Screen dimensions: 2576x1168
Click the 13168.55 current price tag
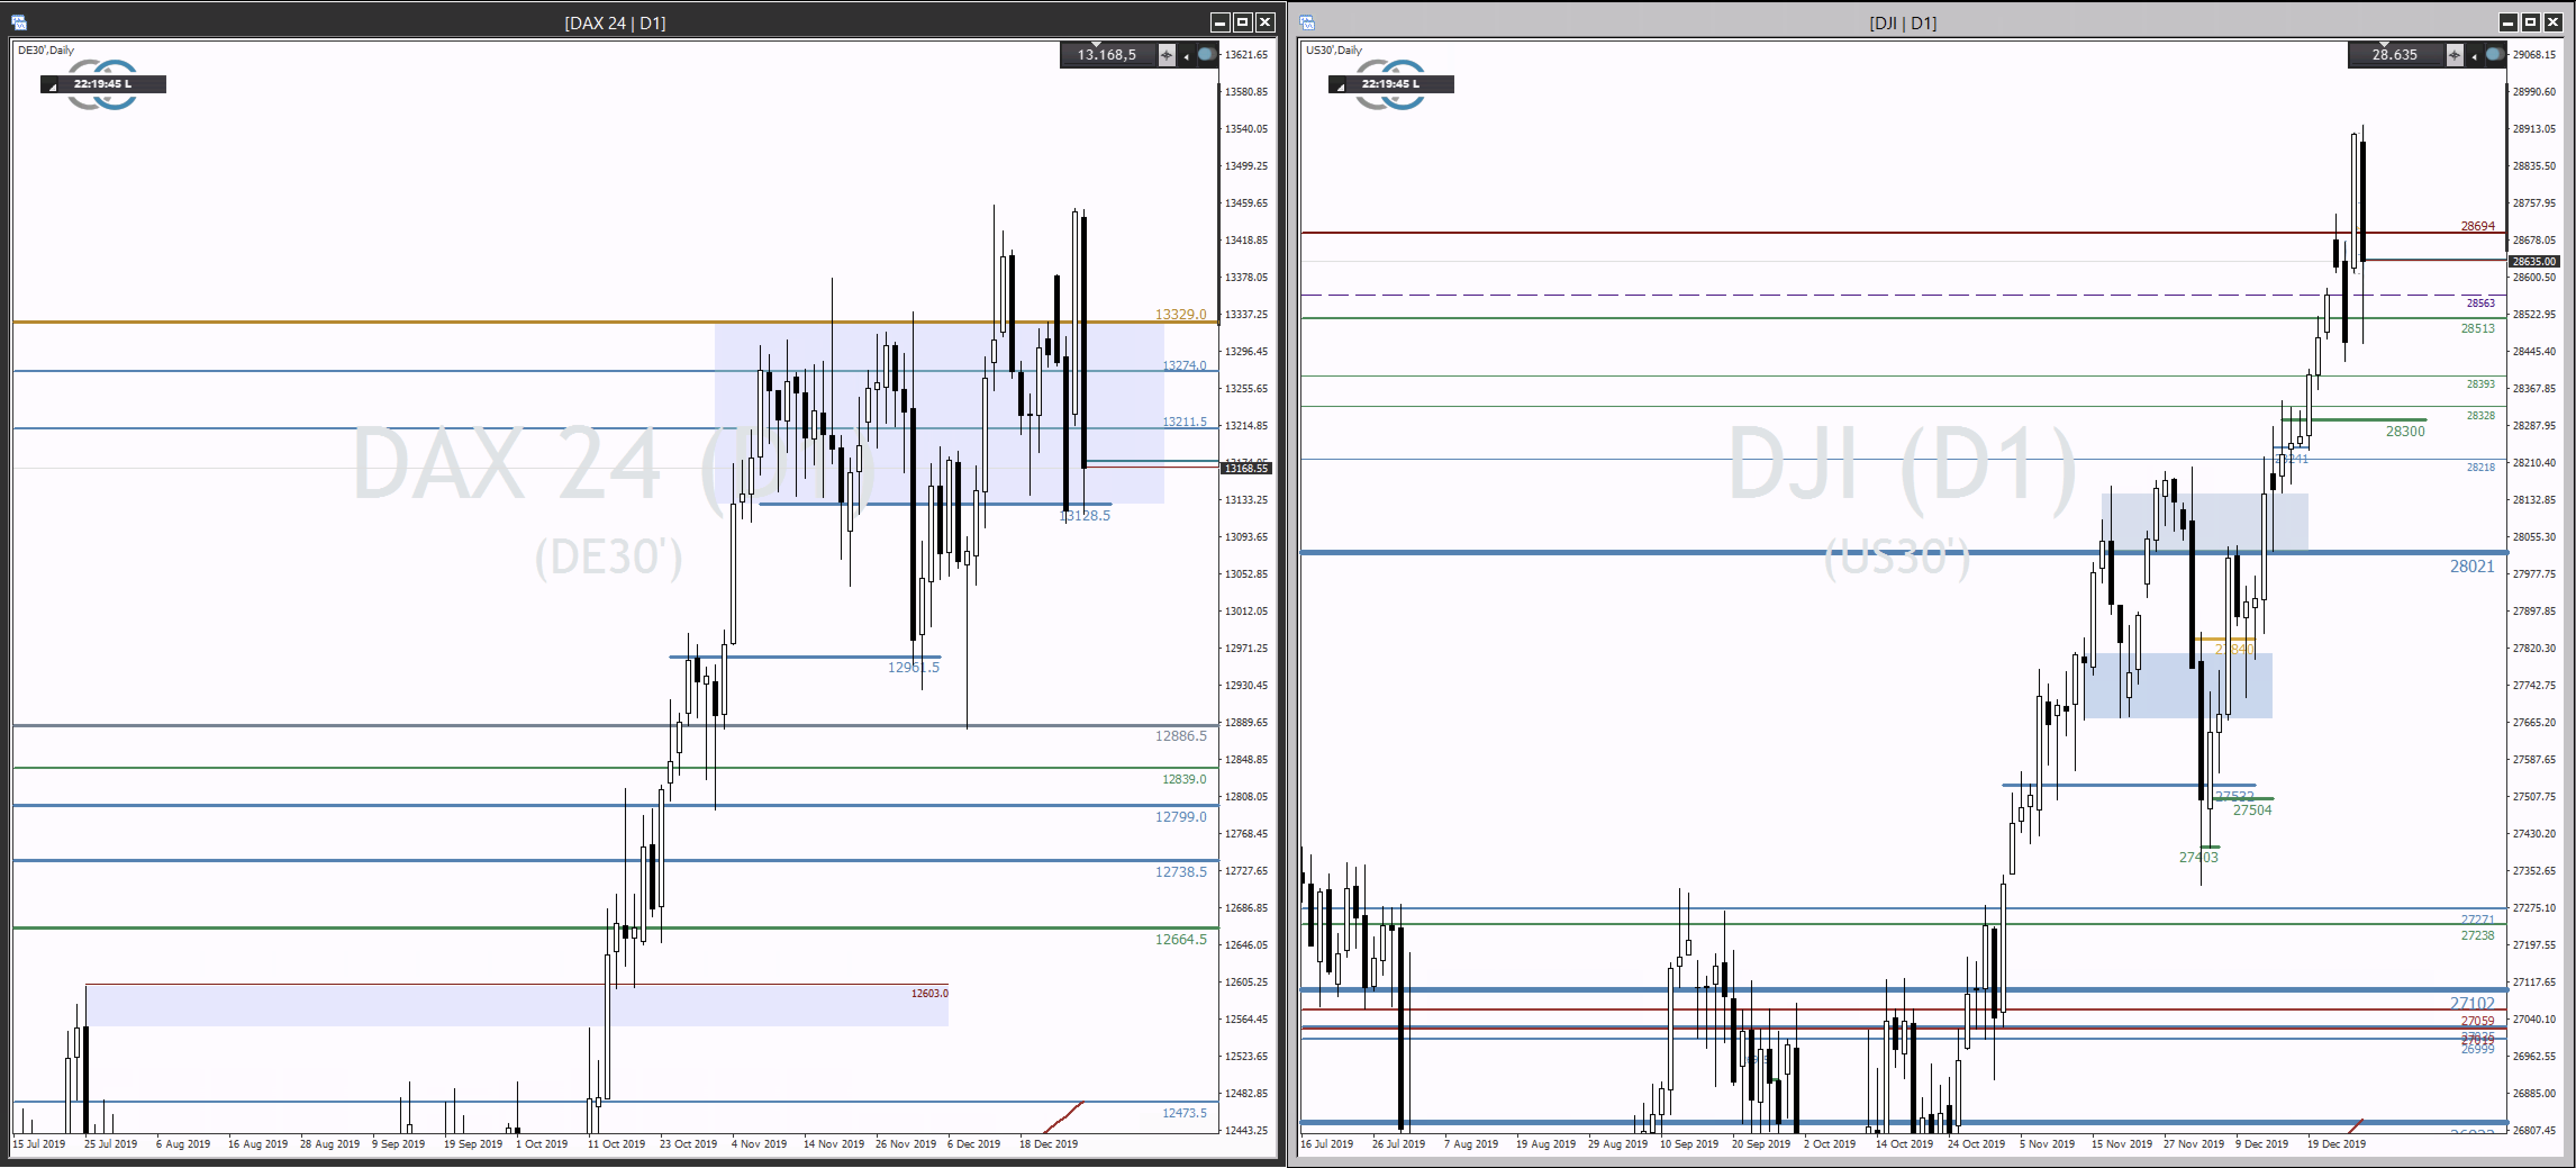pos(1246,468)
